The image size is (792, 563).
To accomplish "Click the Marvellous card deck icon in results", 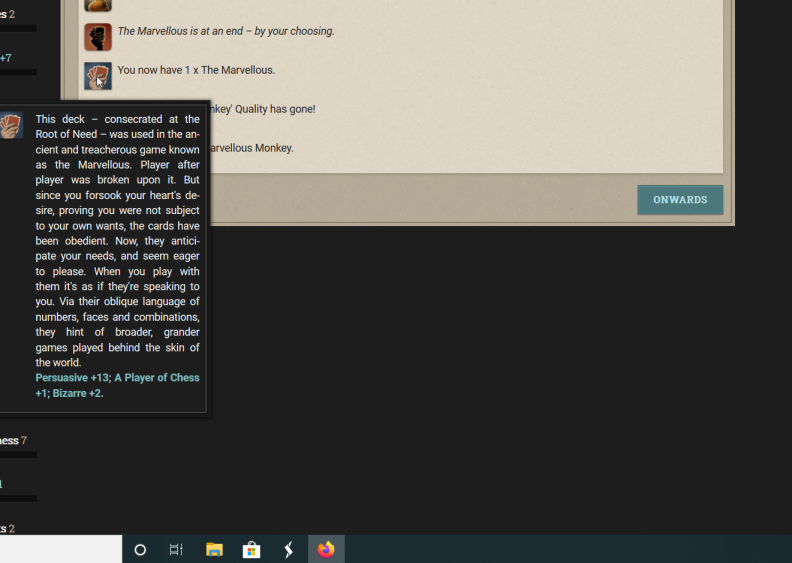I will pyautogui.click(x=97, y=75).
